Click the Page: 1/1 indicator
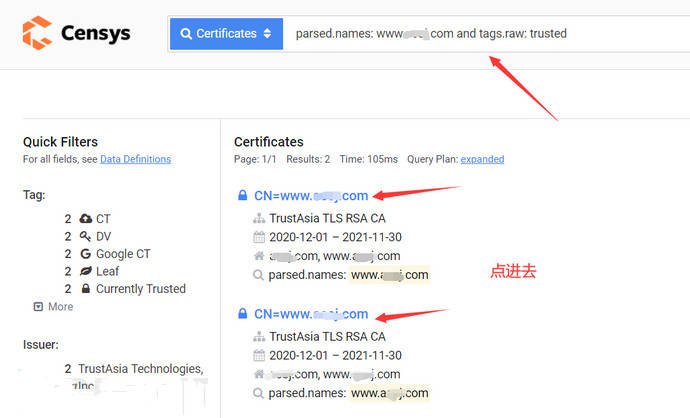The image size is (690, 418). pyautogui.click(x=255, y=159)
